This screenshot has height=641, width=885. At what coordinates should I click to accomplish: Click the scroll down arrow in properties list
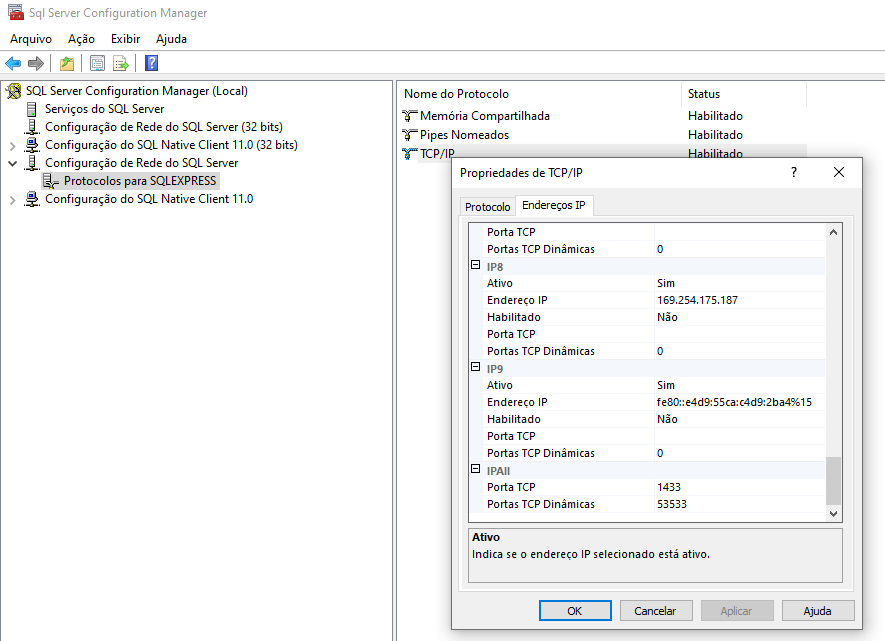833,513
